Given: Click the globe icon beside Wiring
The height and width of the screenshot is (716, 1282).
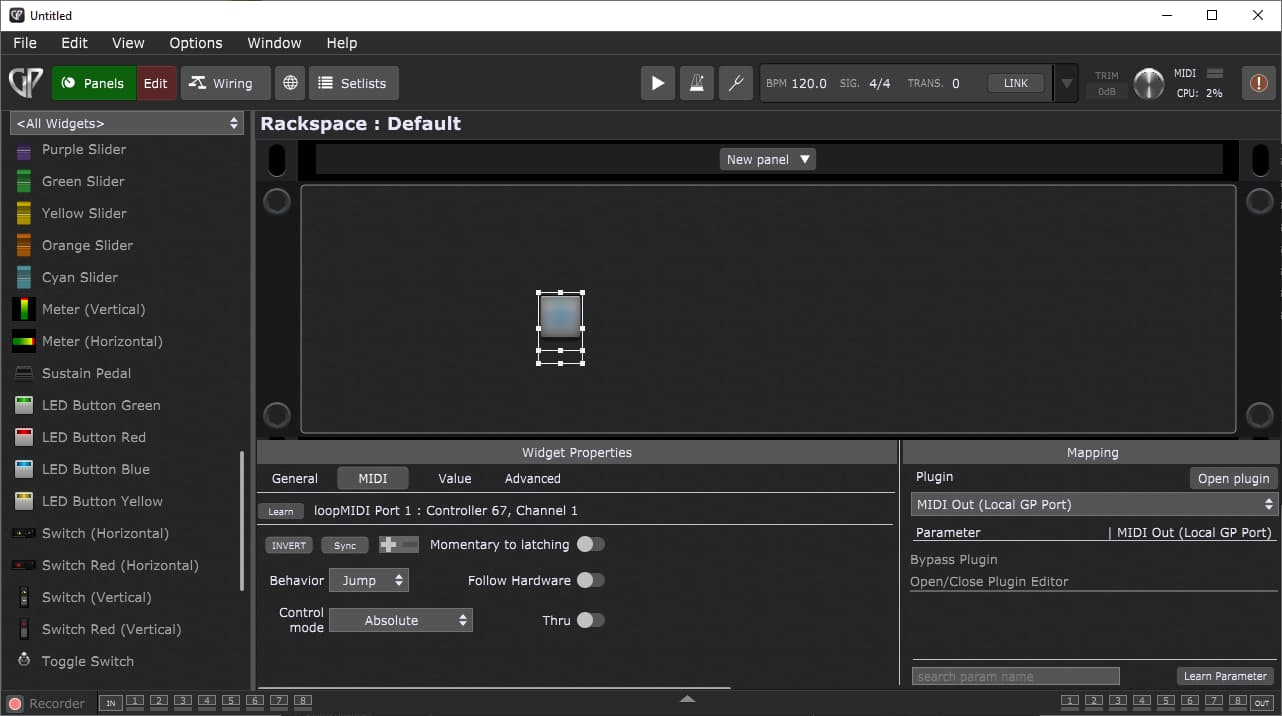Looking at the screenshot, I should (290, 83).
